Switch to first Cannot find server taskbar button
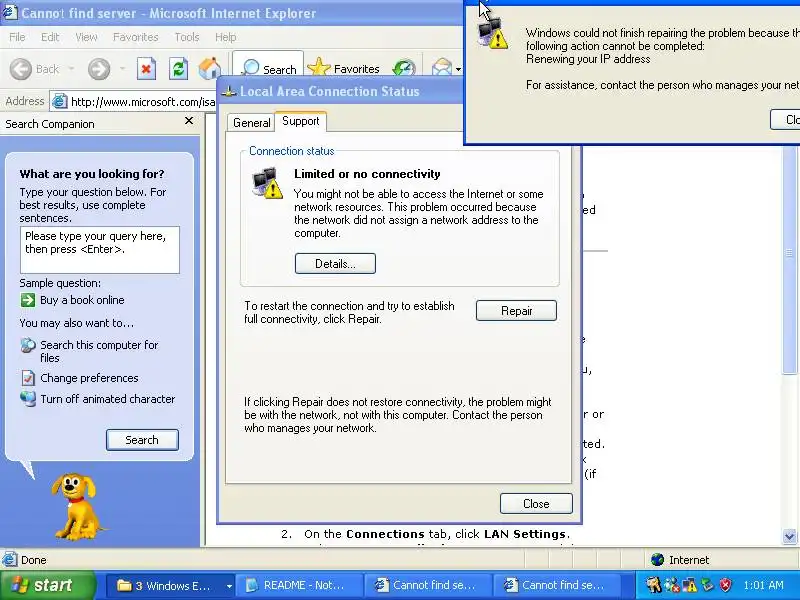Screen dimensions: 800x600 [x=429, y=585]
